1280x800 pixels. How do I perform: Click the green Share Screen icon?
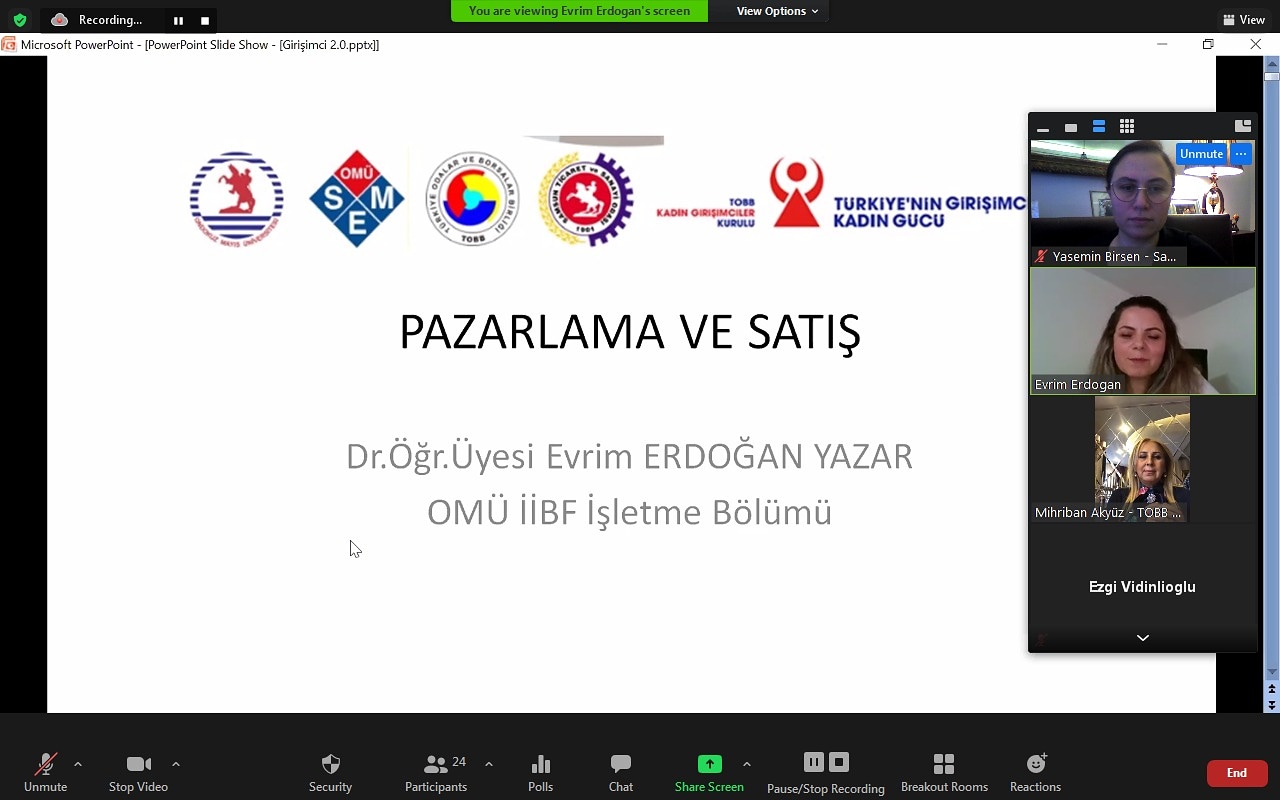(709, 764)
